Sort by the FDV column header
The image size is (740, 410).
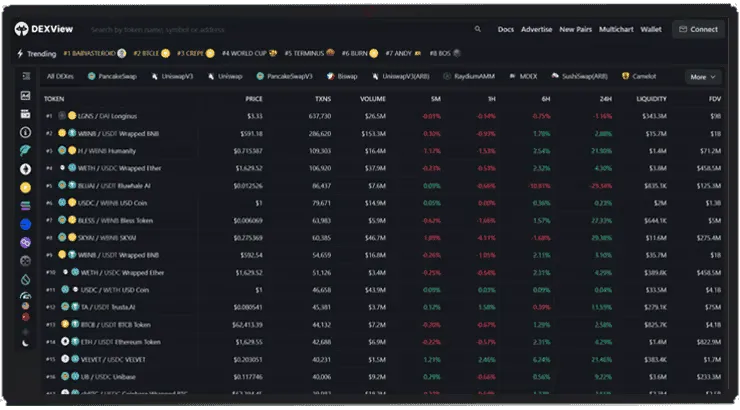tap(715, 99)
